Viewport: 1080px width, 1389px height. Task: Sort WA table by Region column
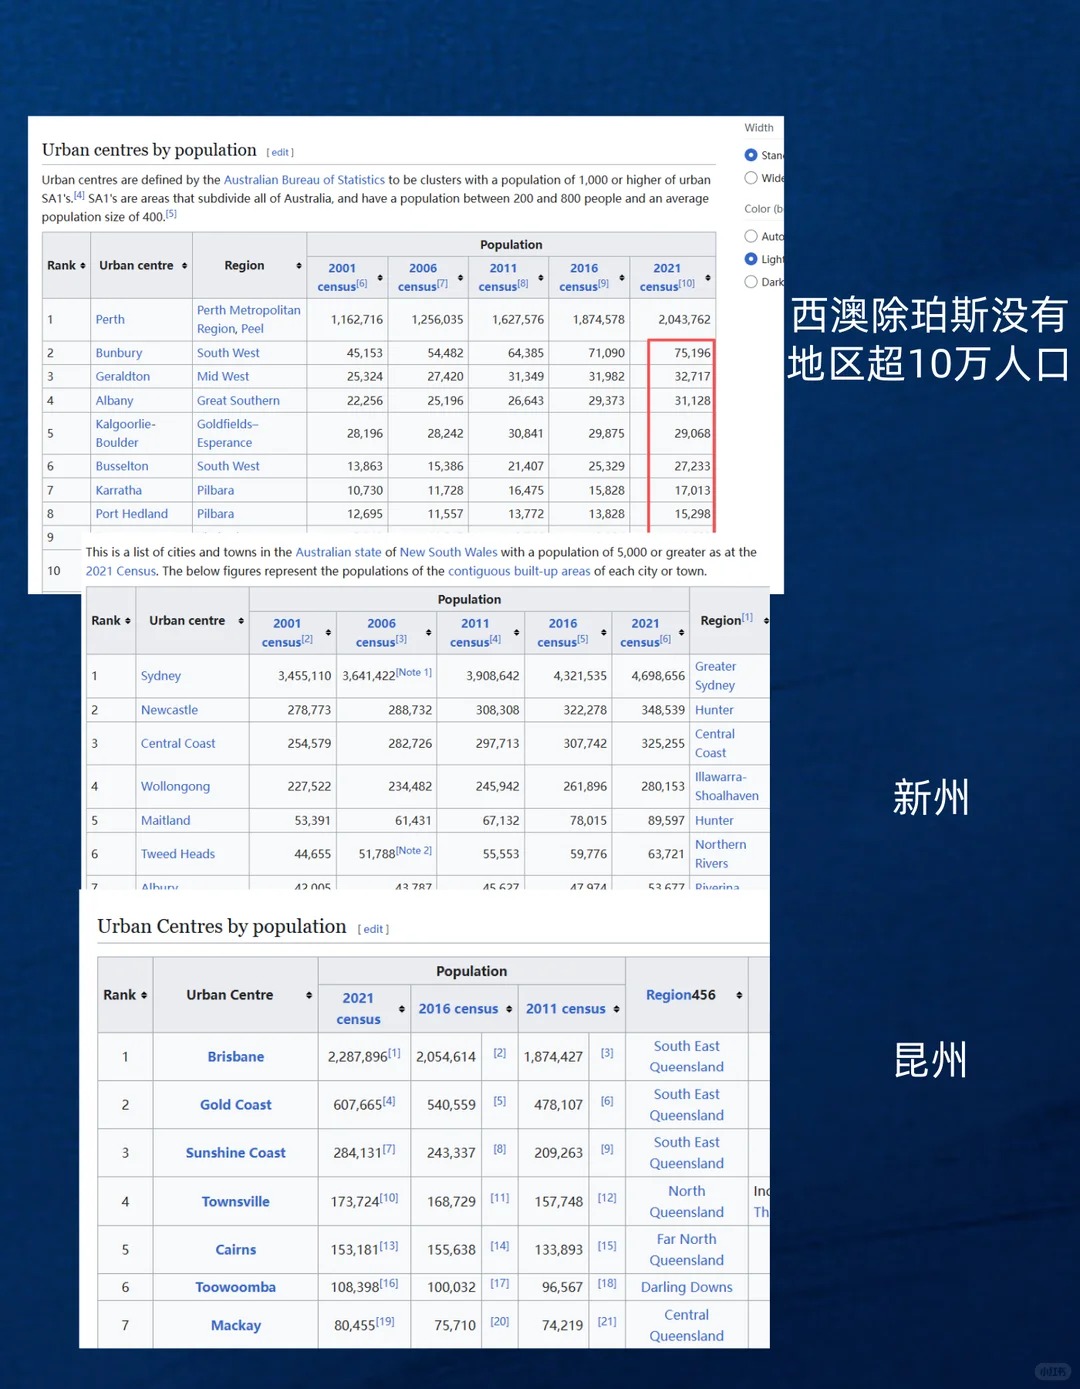tap(298, 266)
